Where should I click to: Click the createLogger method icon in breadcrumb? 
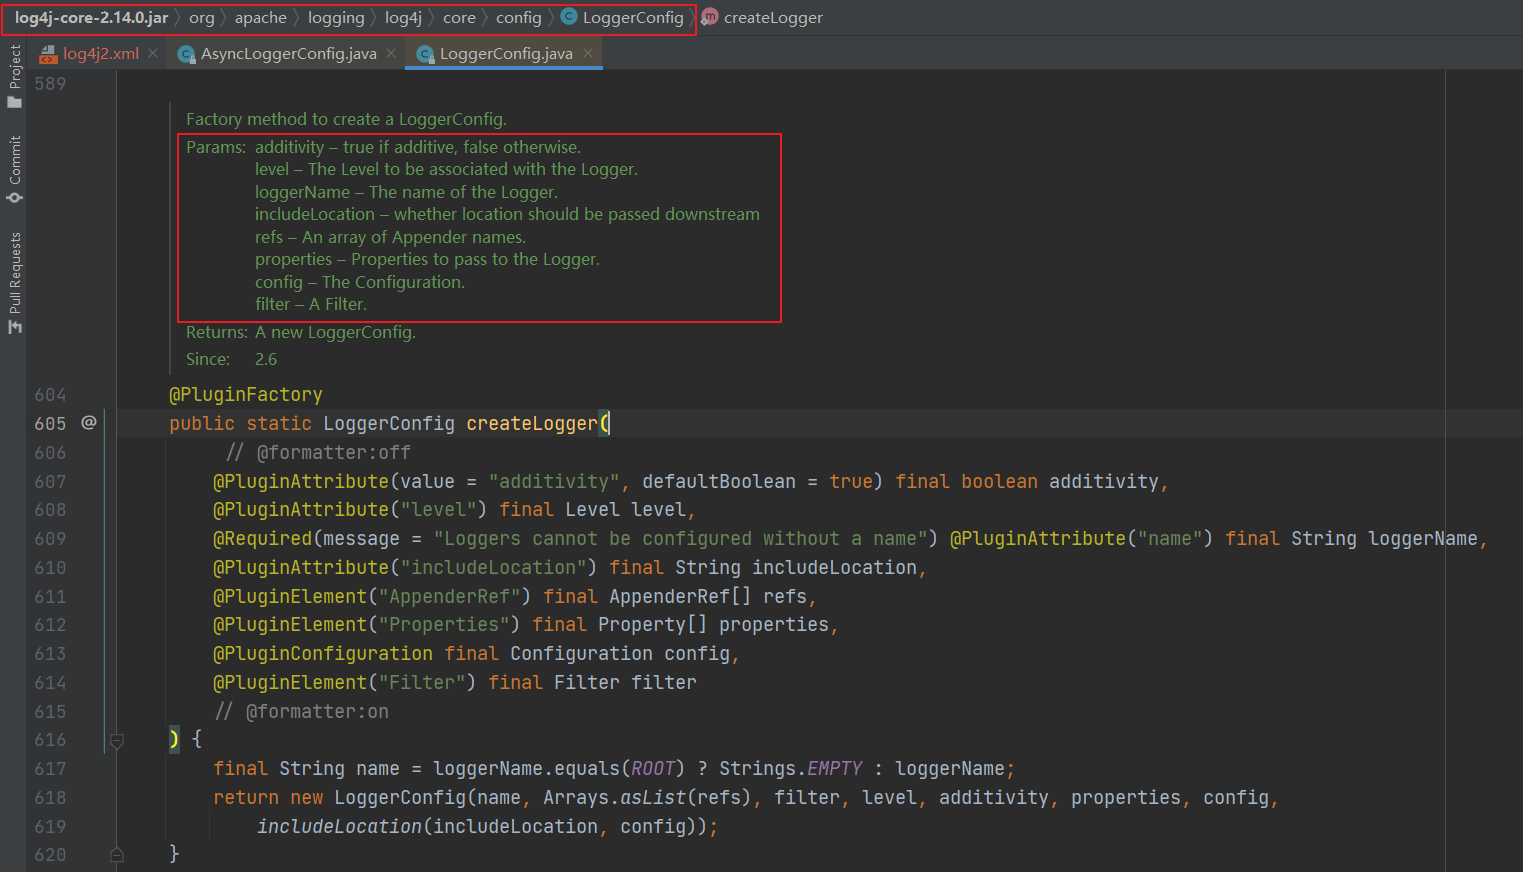710,17
